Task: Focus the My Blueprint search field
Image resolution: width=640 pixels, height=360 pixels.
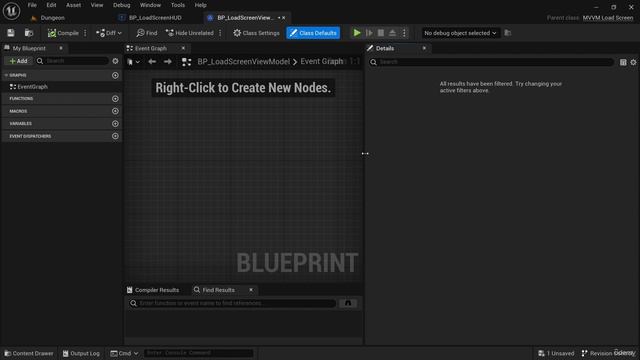Action: coord(72,61)
